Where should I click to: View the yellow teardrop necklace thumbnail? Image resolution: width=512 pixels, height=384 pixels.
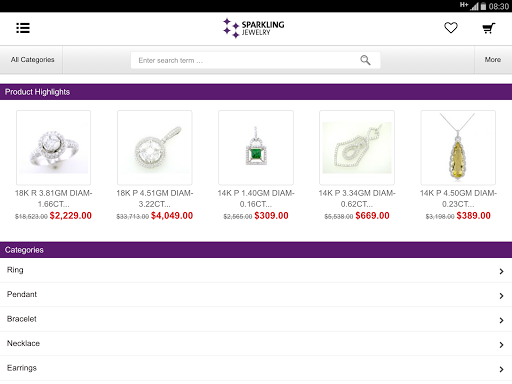pyautogui.click(x=458, y=148)
